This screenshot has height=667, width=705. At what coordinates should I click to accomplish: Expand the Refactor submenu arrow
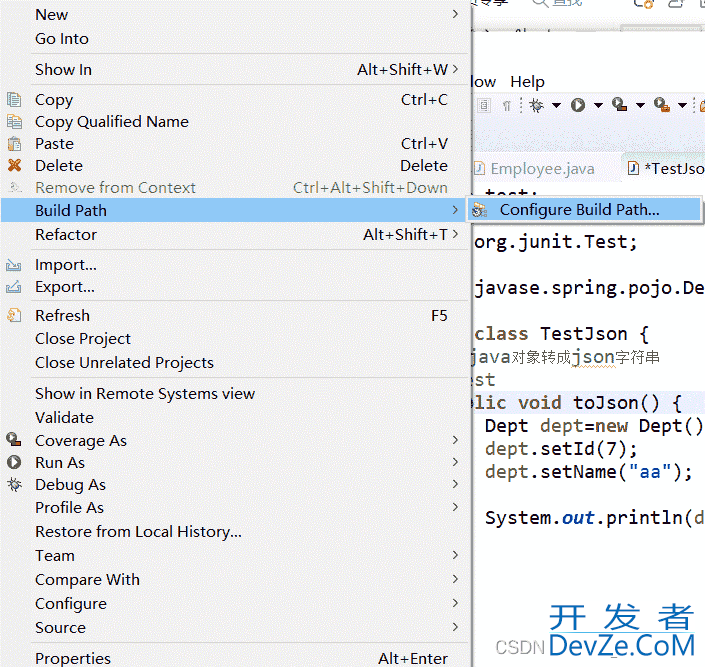pos(455,234)
